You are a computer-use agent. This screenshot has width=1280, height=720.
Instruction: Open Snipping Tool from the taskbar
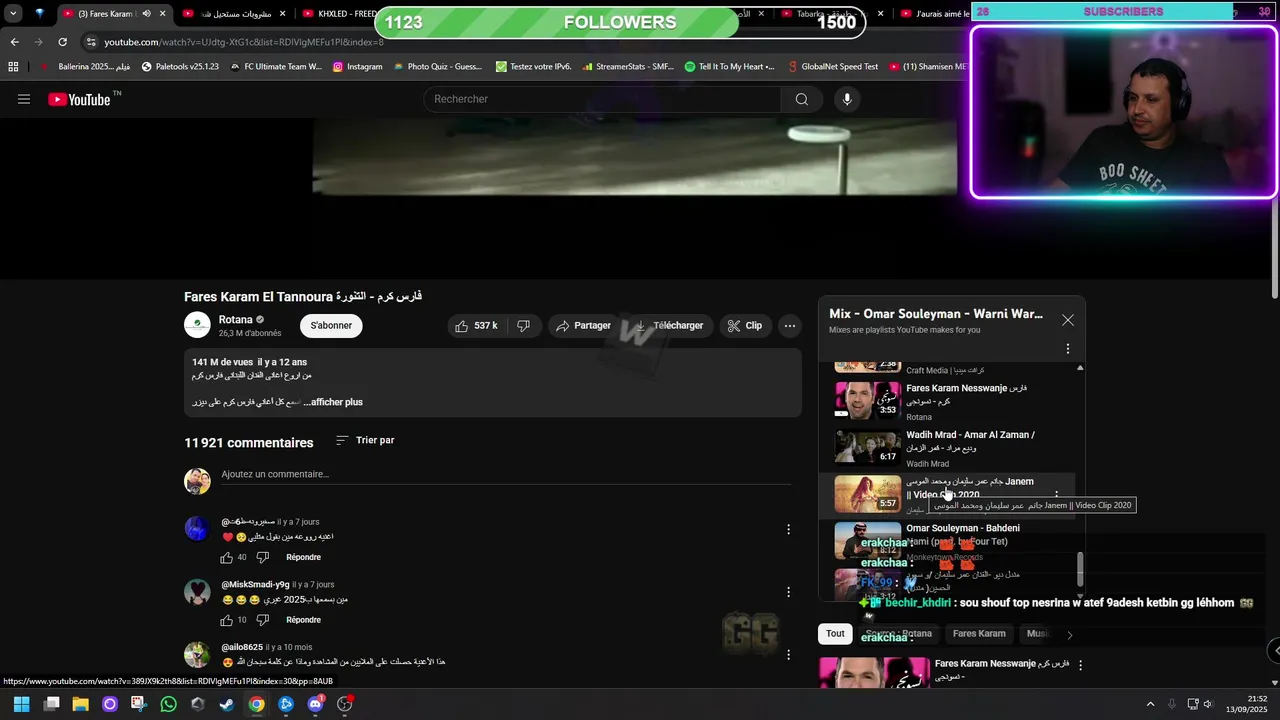[x=138, y=704]
